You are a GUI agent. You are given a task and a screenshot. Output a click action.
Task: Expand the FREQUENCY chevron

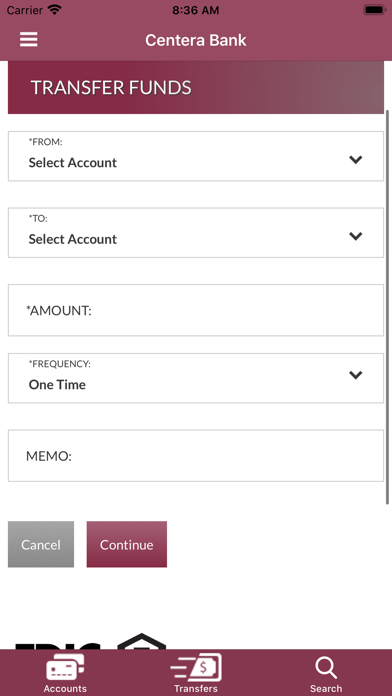click(x=356, y=375)
